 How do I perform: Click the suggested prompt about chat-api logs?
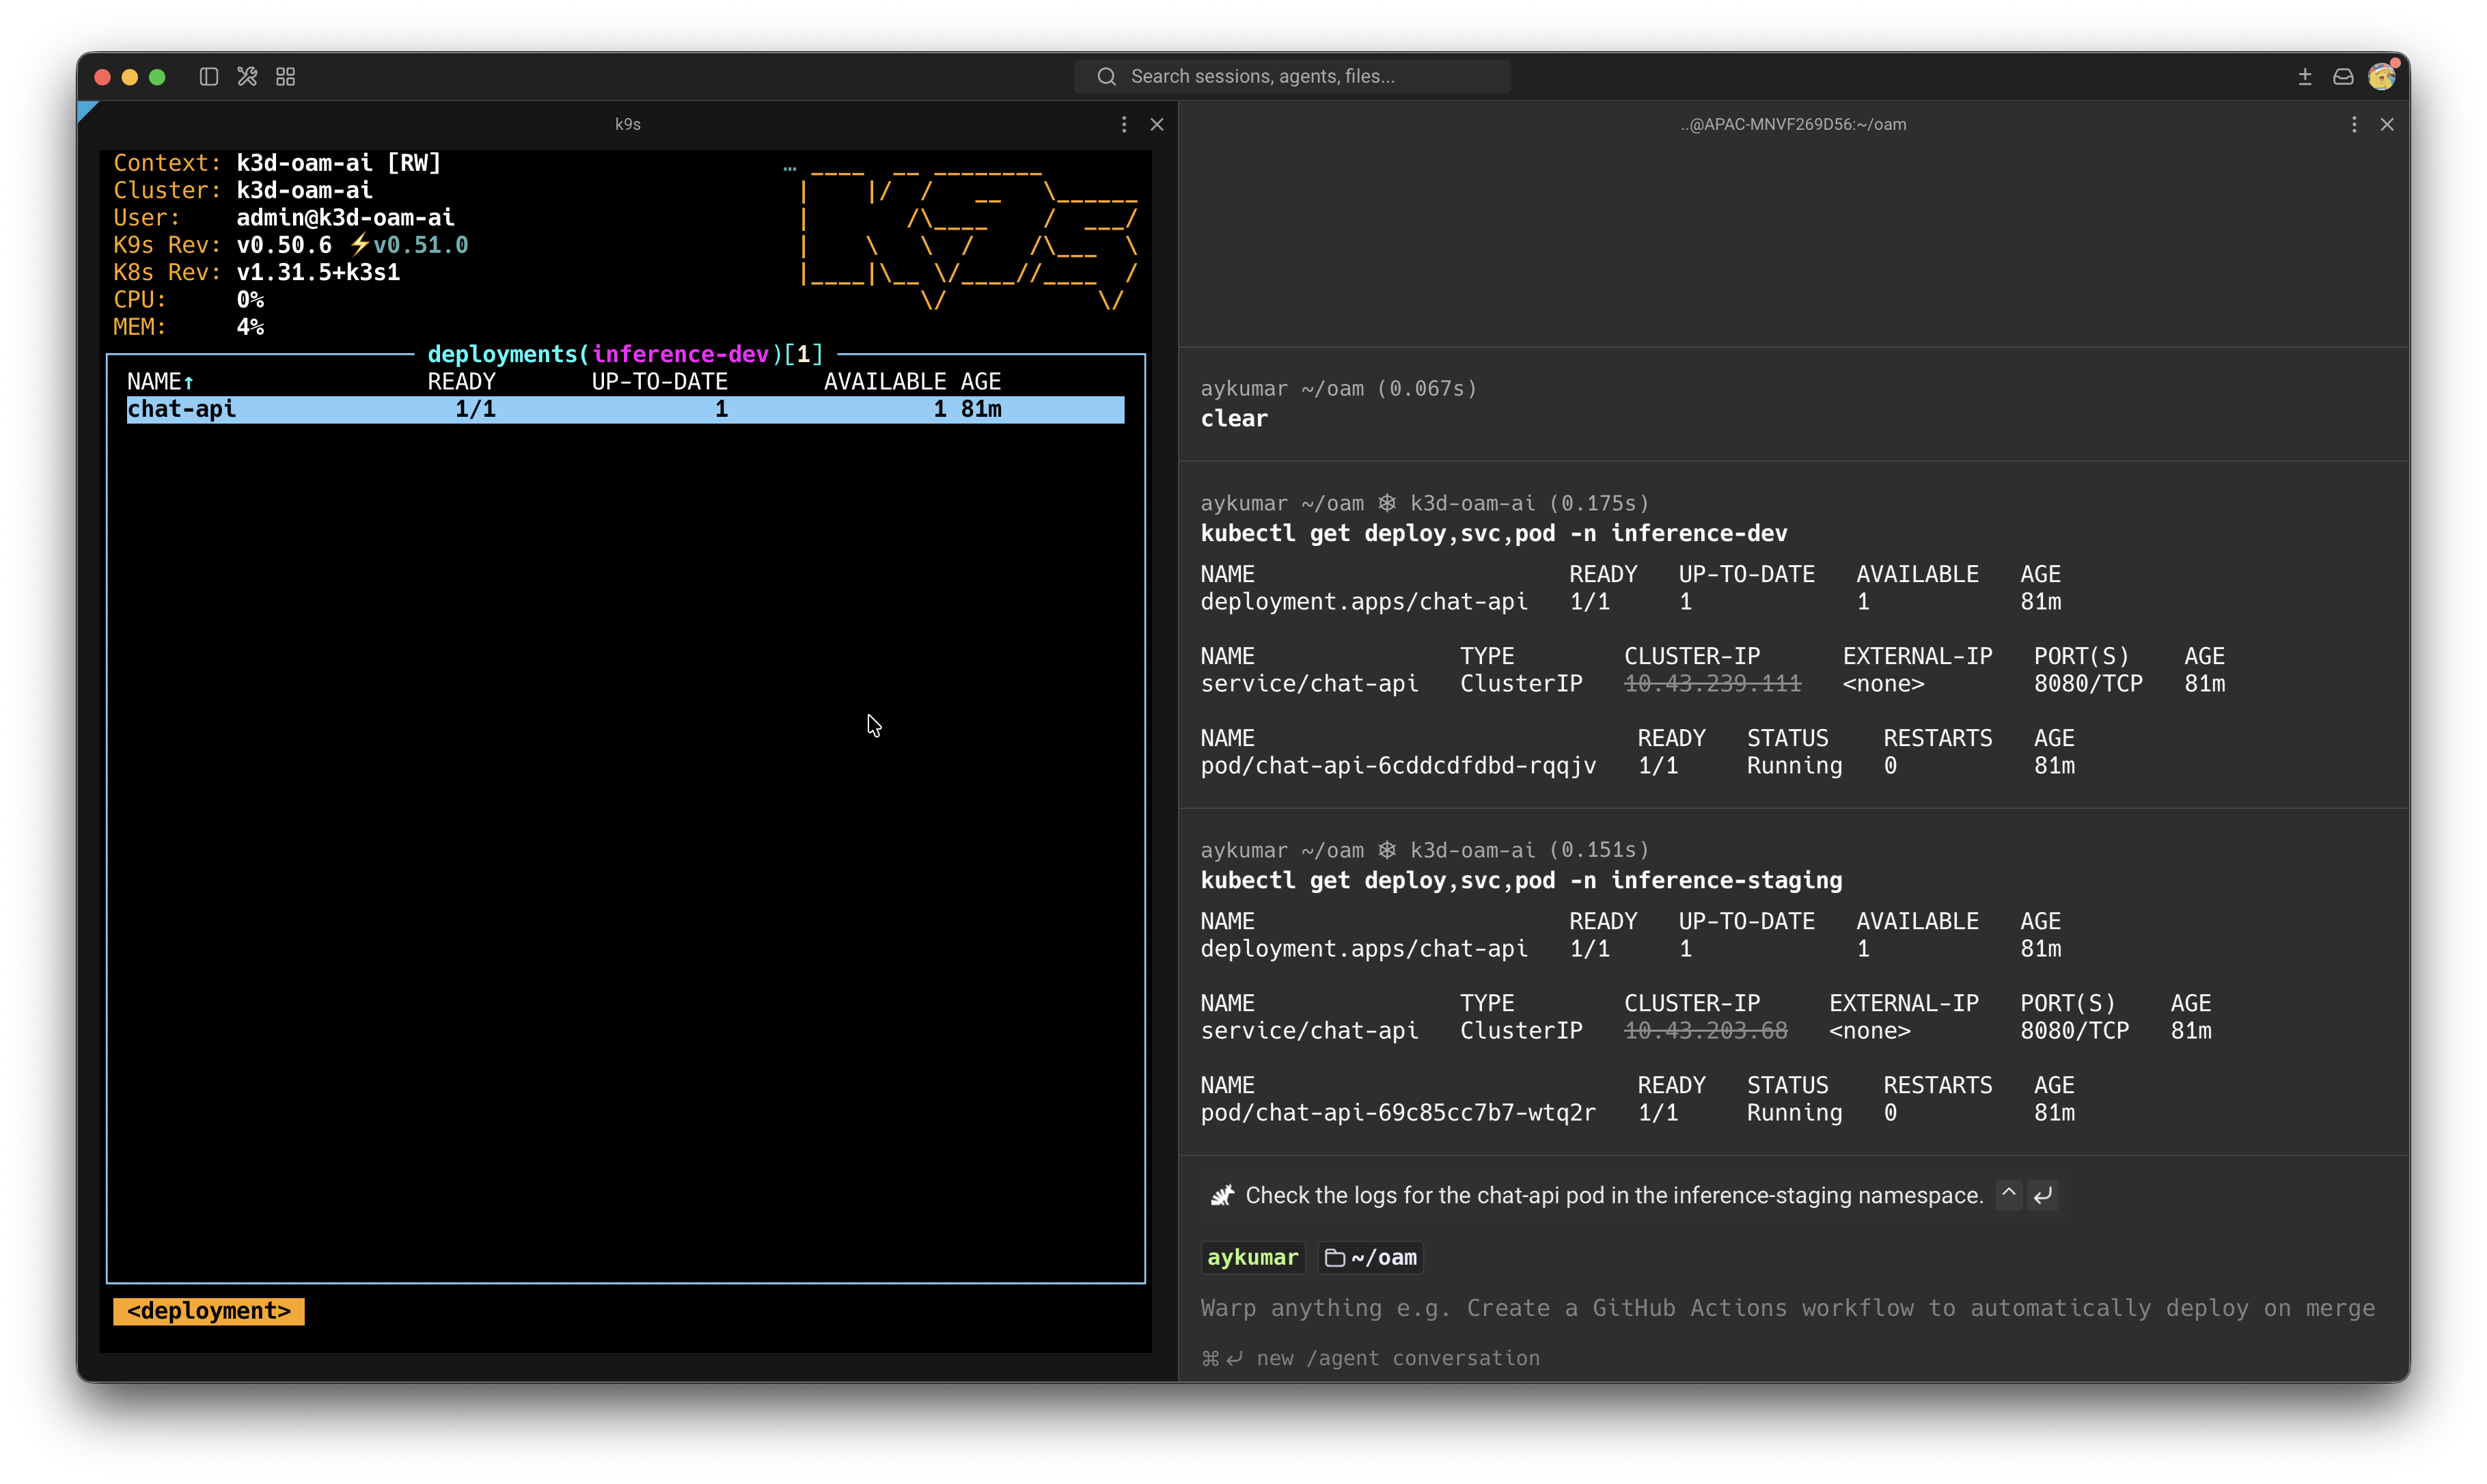(x=1613, y=1195)
